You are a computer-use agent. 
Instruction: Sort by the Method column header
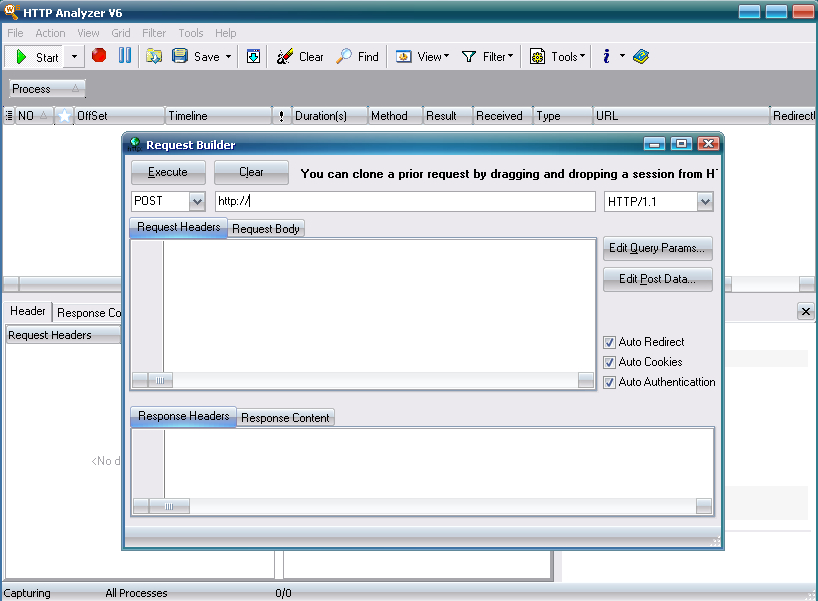click(394, 116)
